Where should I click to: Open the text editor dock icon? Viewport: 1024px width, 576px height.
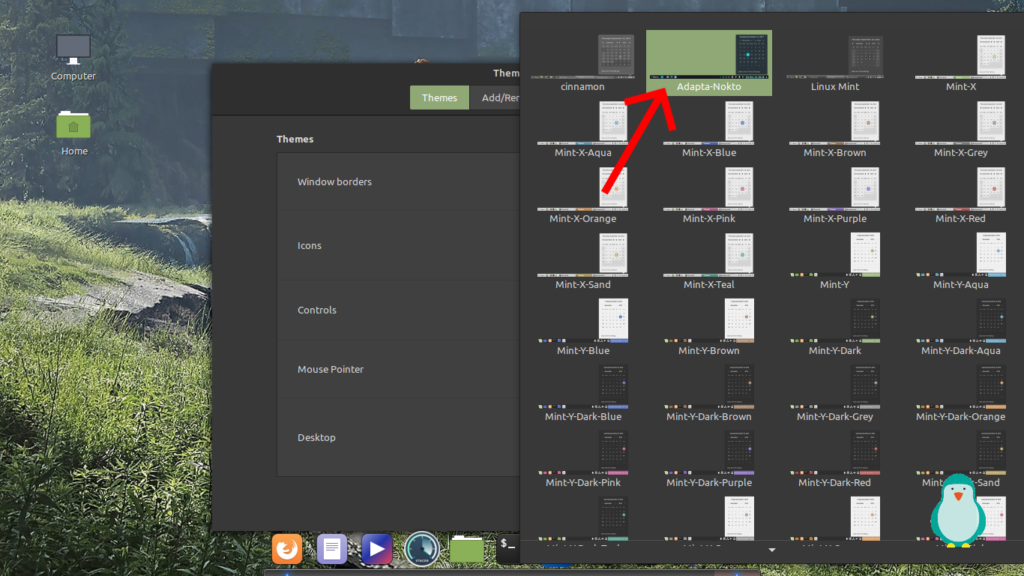click(332, 549)
